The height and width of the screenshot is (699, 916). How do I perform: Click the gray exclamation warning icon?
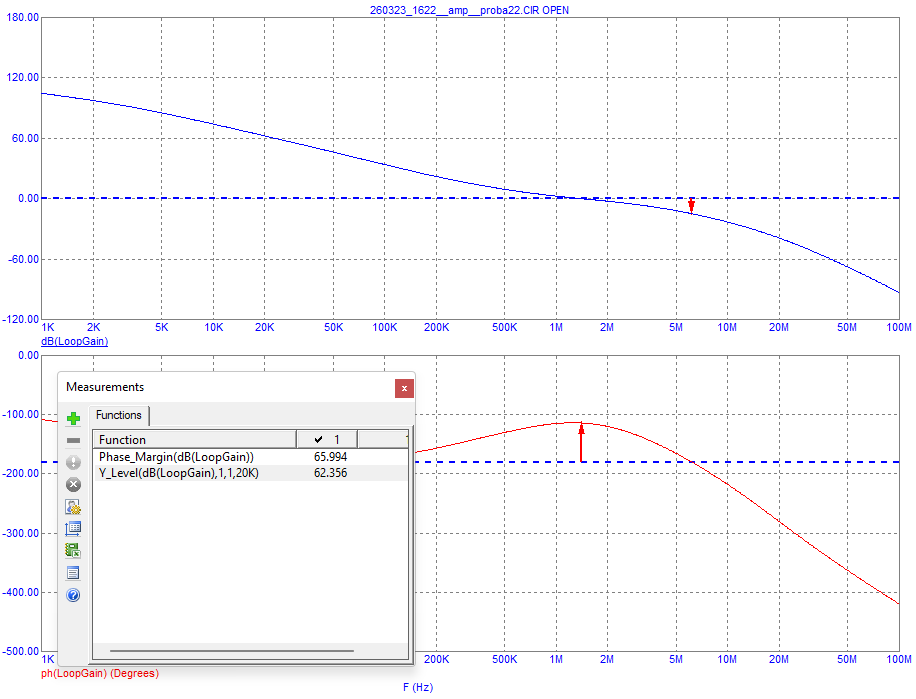[73, 462]
